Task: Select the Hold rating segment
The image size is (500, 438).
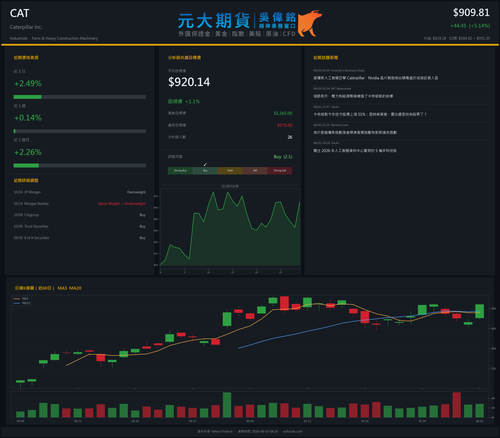Action: point(230,171)
